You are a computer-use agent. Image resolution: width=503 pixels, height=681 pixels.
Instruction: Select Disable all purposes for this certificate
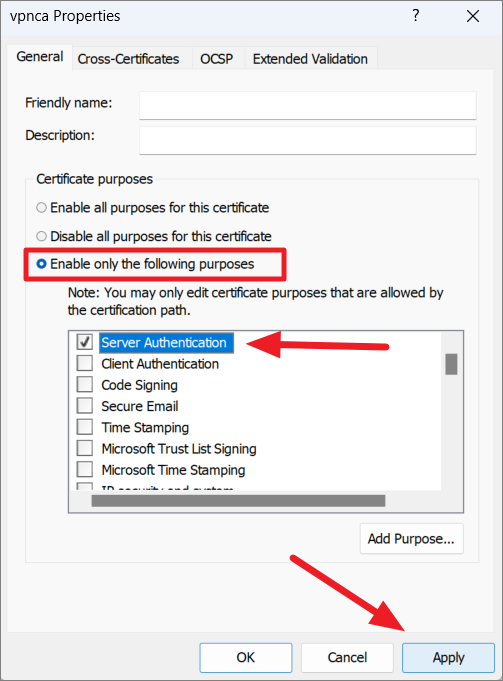(x=41, y=236)
